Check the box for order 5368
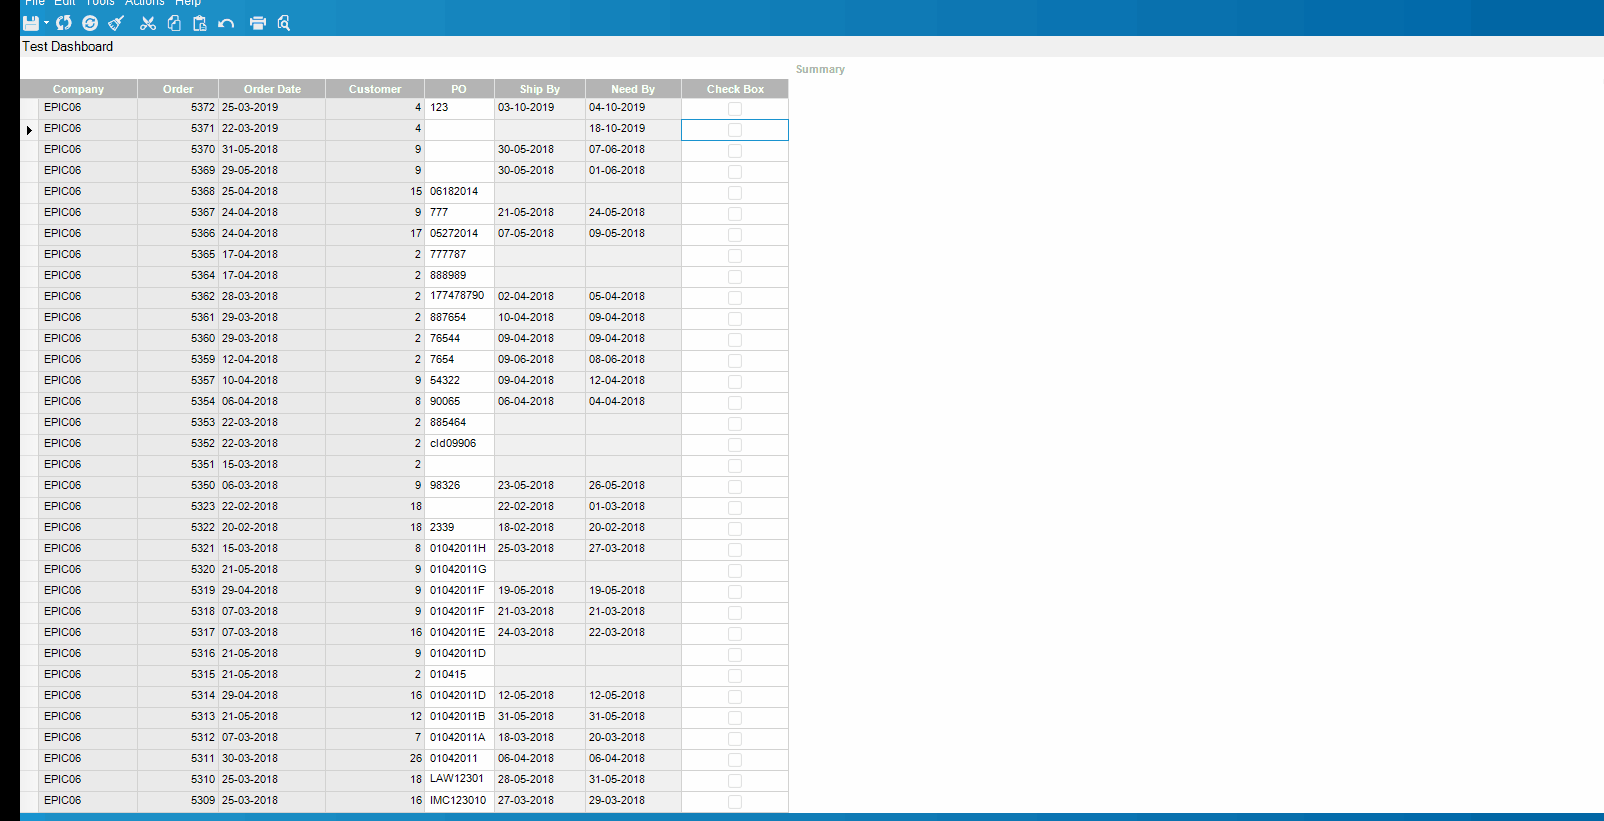1604x821 pixels. coord(735,193)
